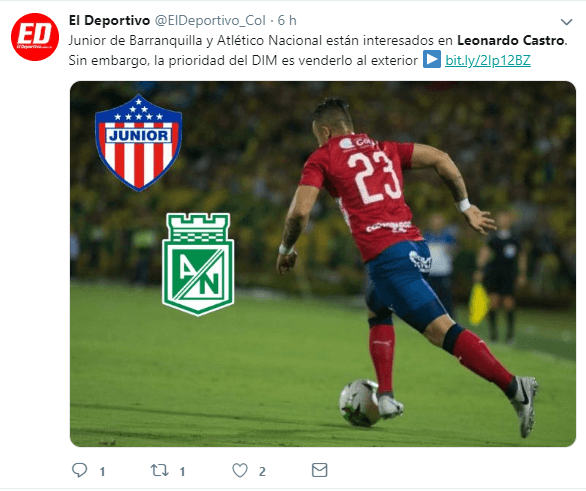Click the Atlético Nacional green crest

(198, 264)
